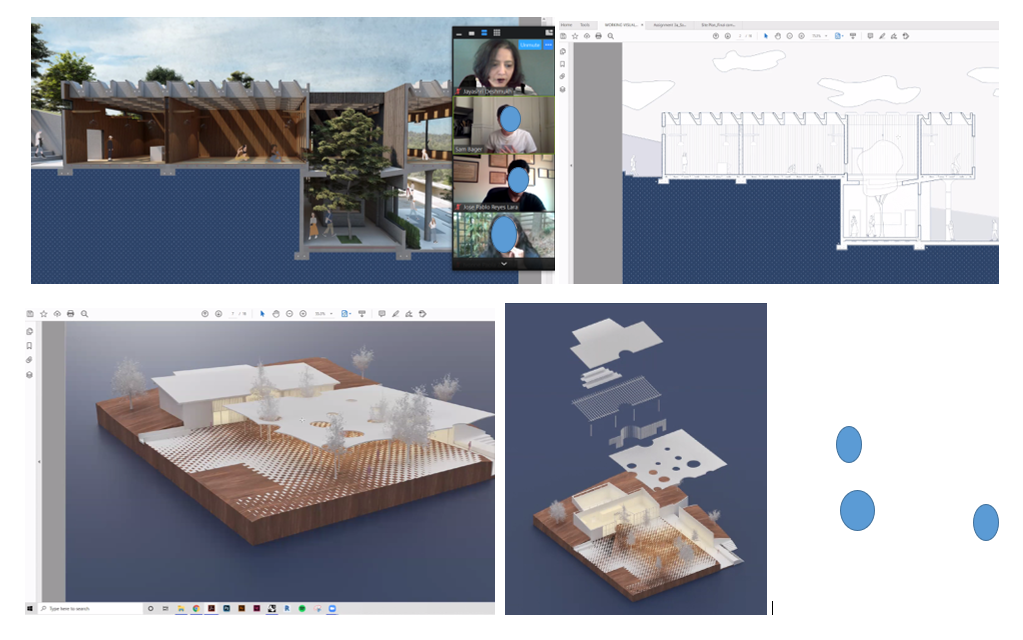Open page thumbnails panel in 3D-model Acrobat
The image size is (1023, 640).
pyautogui.click(x=29, y=331)
